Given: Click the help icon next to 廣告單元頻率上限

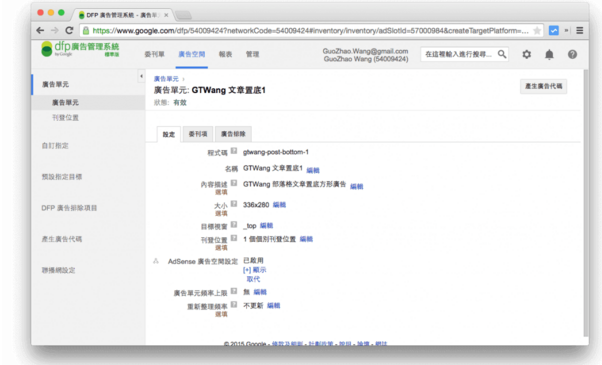Looking at the screenshot, I should [233, 291].
